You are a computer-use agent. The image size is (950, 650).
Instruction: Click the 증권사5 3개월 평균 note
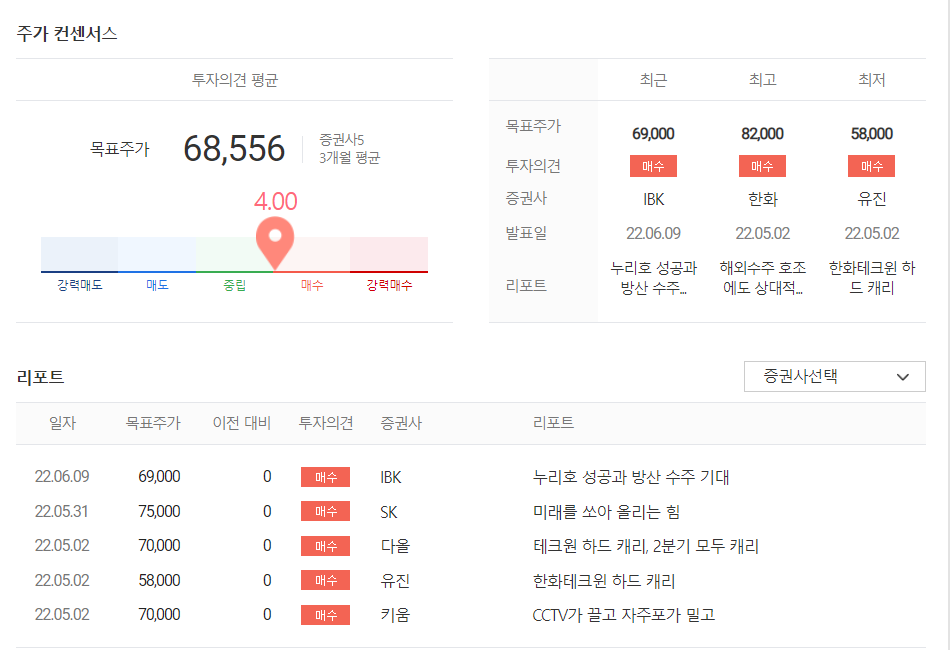coord(350,149)
